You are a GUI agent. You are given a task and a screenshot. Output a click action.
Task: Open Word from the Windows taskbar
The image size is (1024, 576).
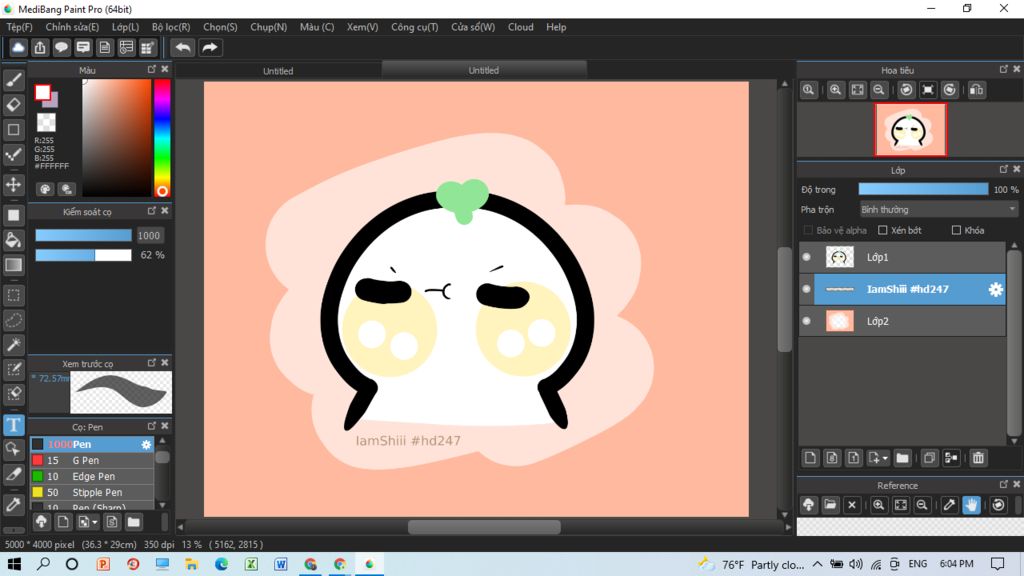click(281, 564)
